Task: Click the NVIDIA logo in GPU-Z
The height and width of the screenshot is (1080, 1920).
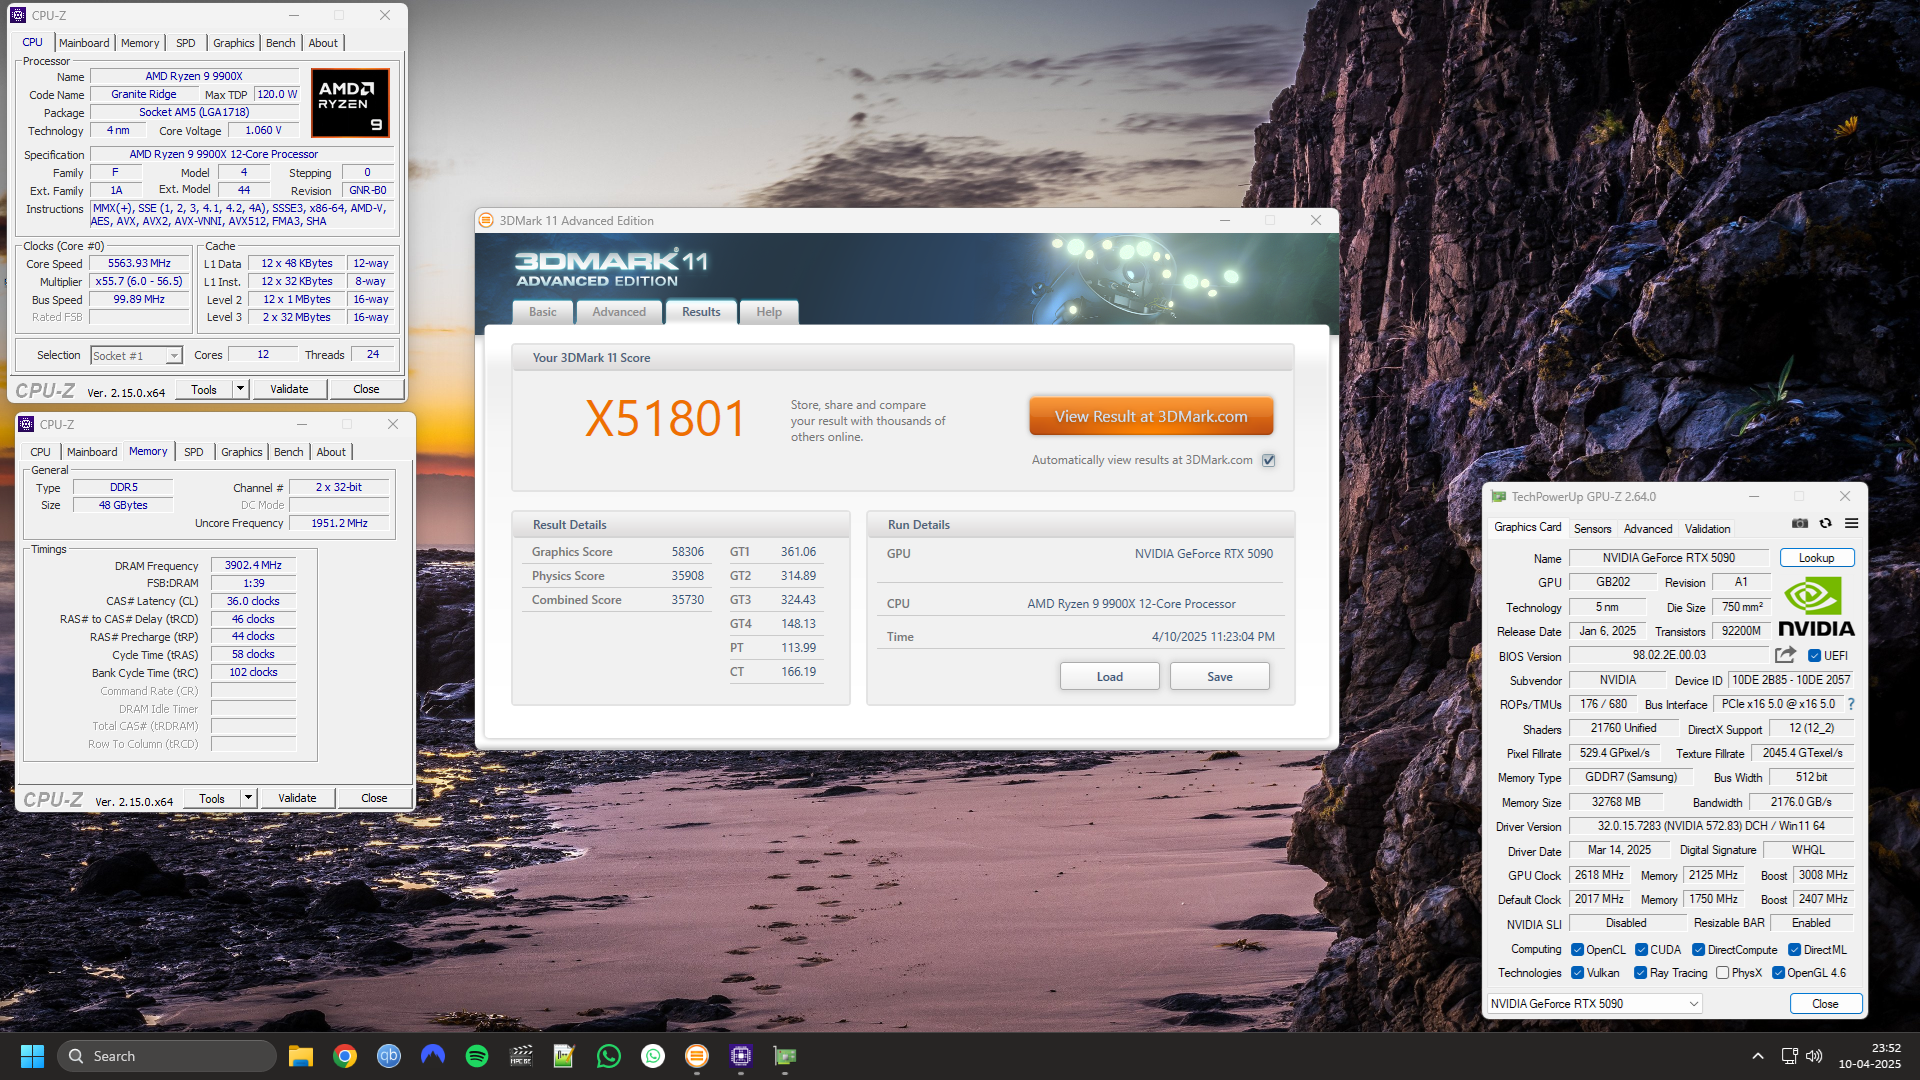Action: coord(1816,607)
